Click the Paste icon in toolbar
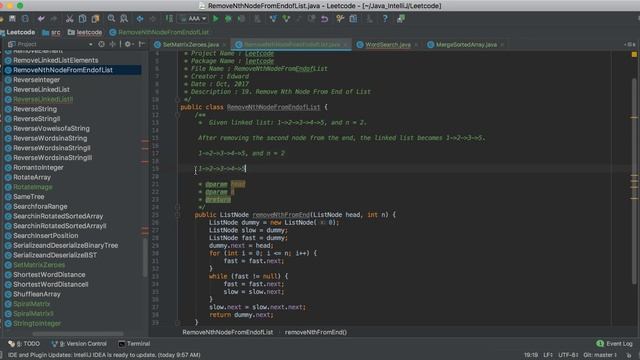The image size is (640, 360). (x=96, y=19)
